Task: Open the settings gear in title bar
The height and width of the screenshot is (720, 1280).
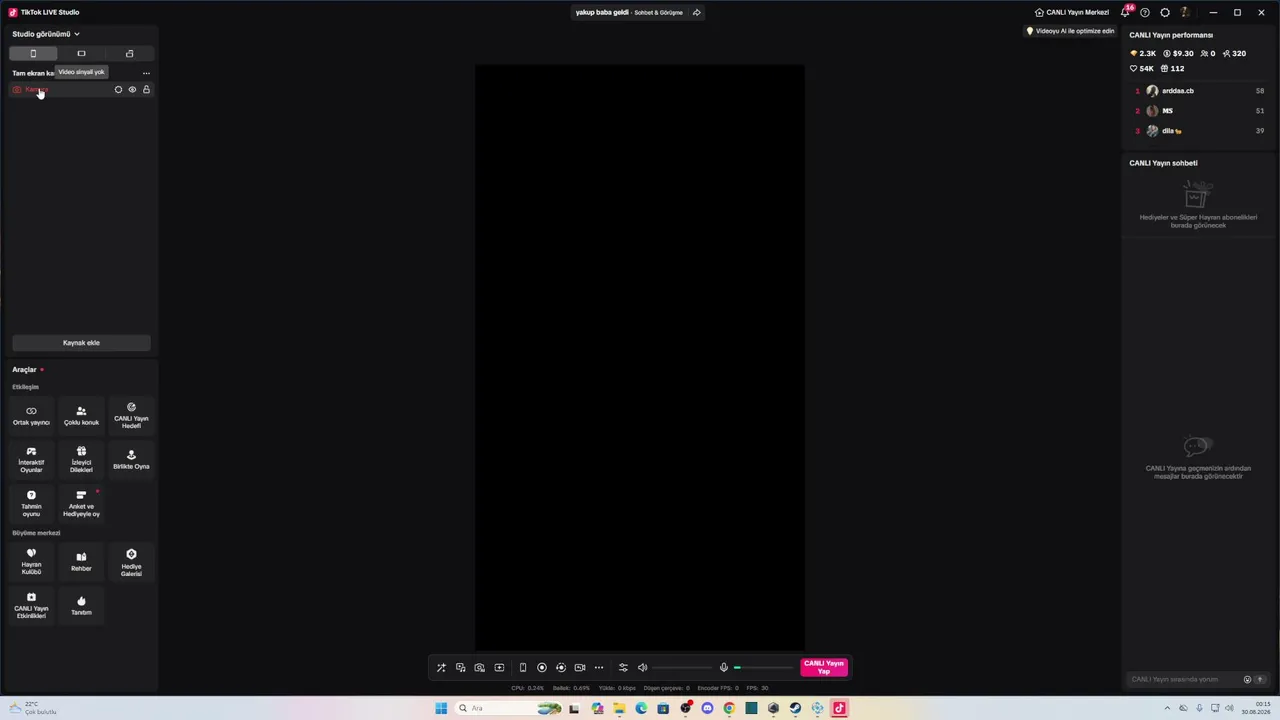Action: coord(1165,12)
